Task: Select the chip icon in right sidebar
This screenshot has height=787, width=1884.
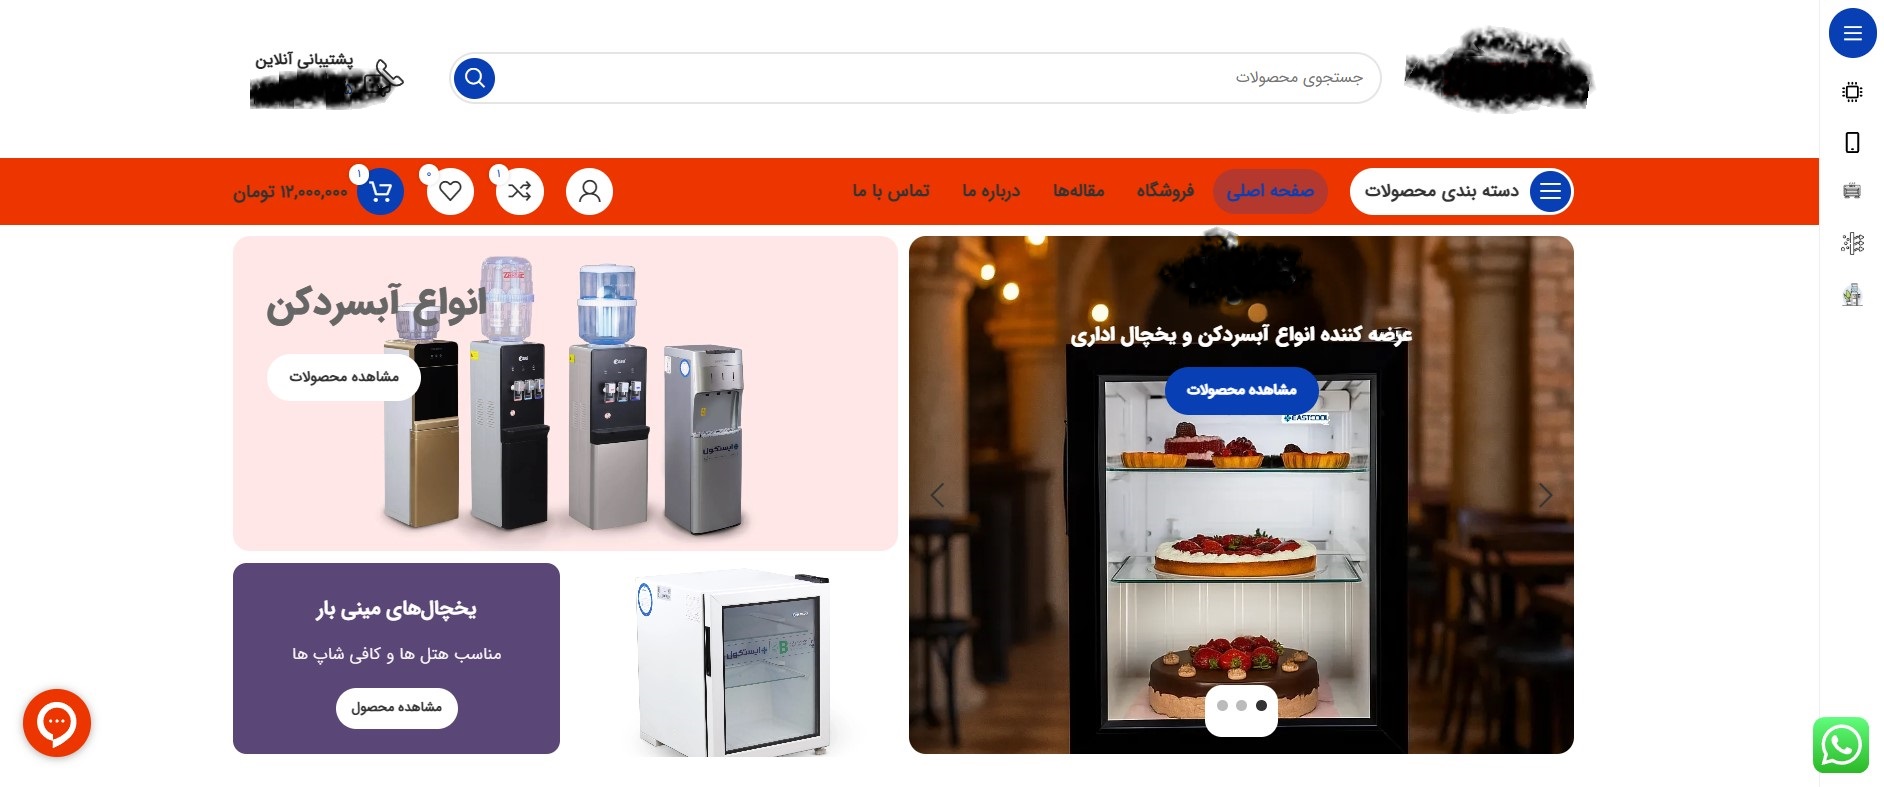Action: tap(1852, 92)
